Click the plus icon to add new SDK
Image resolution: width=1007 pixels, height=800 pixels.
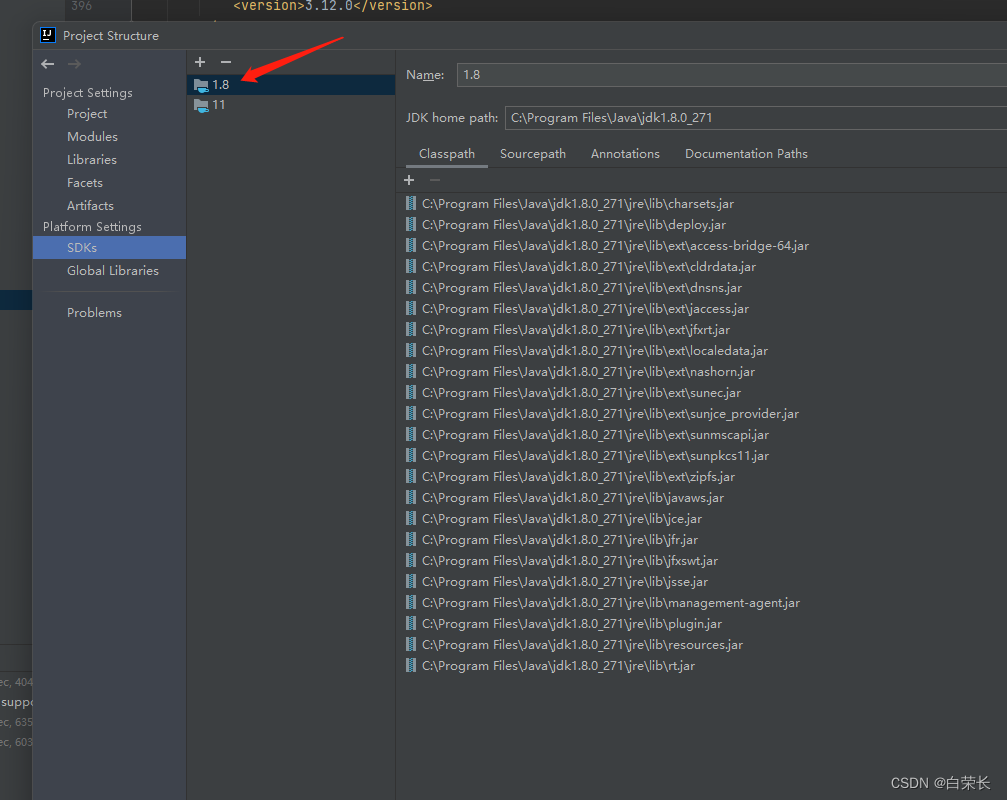[200, 62]
